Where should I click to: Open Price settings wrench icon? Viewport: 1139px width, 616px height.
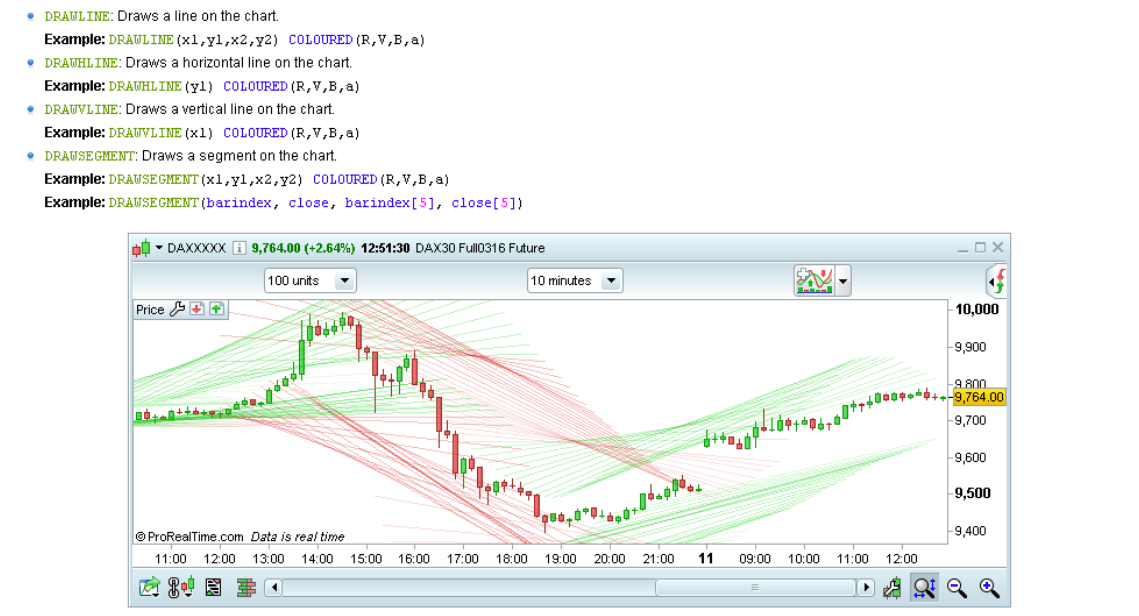click(177, 309)
